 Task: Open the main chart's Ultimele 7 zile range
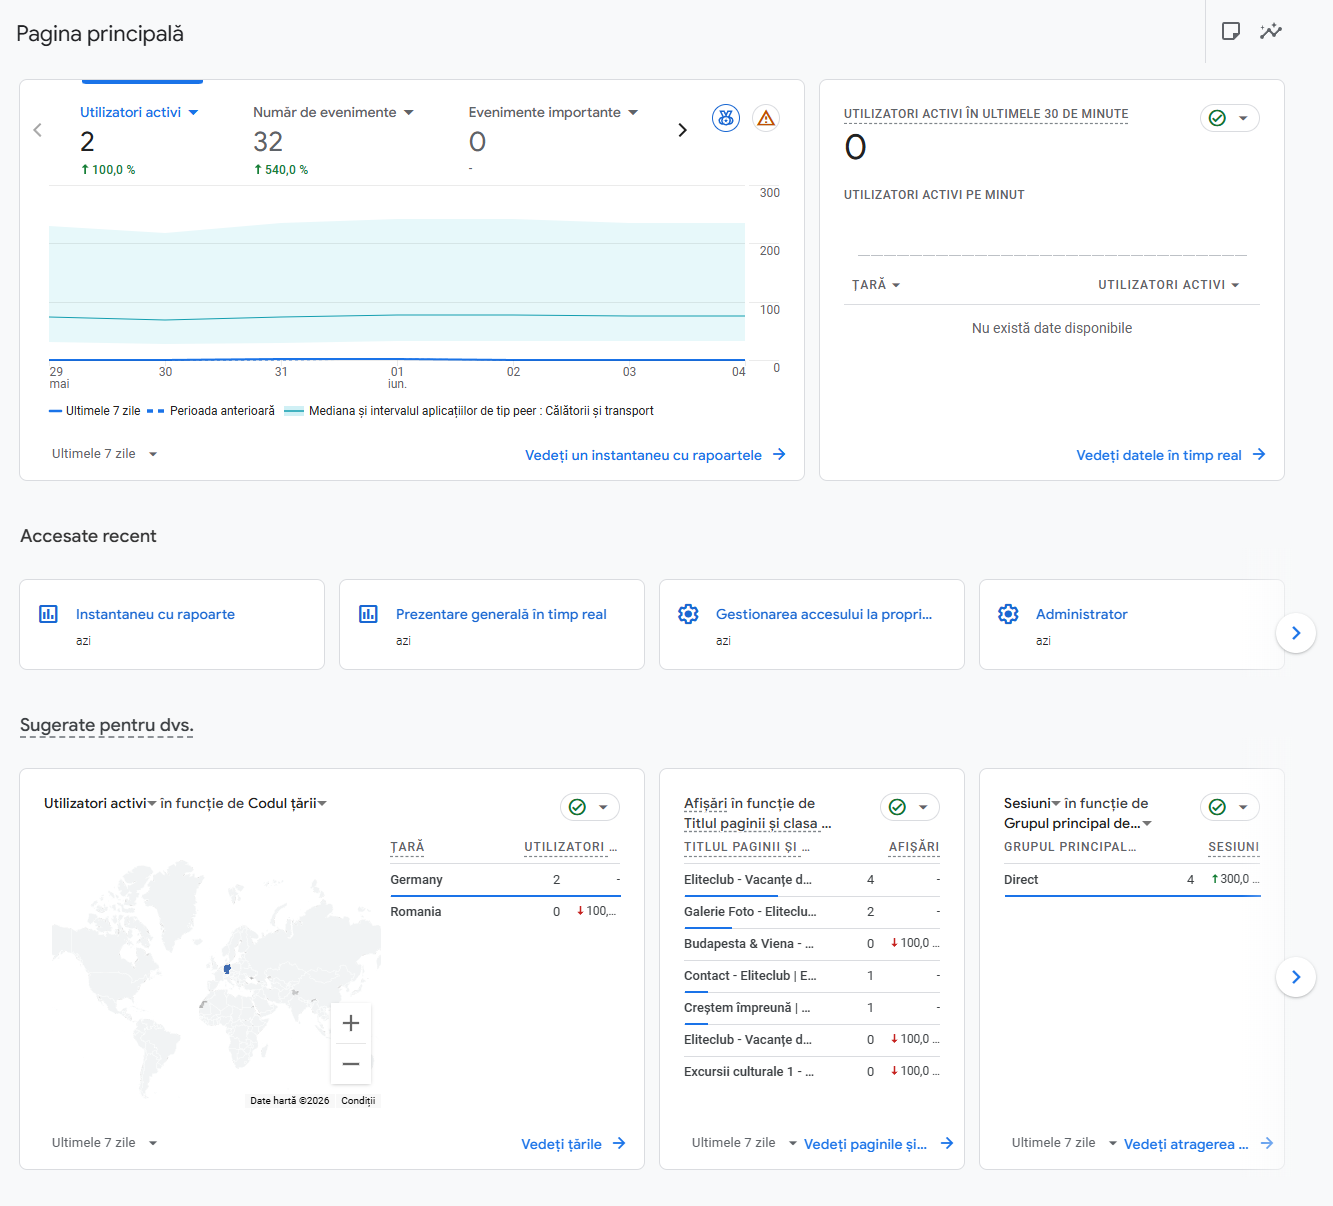click(x=105, y=454)
